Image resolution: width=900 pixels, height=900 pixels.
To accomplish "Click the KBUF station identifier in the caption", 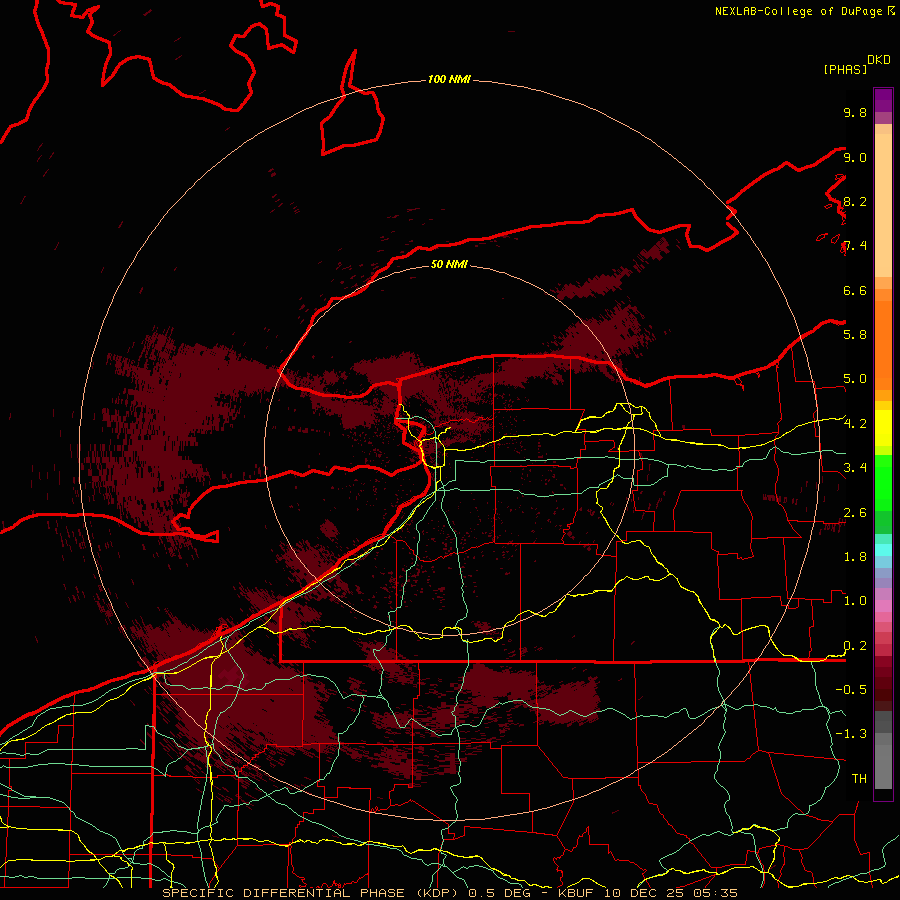I will tap(577, 893).
